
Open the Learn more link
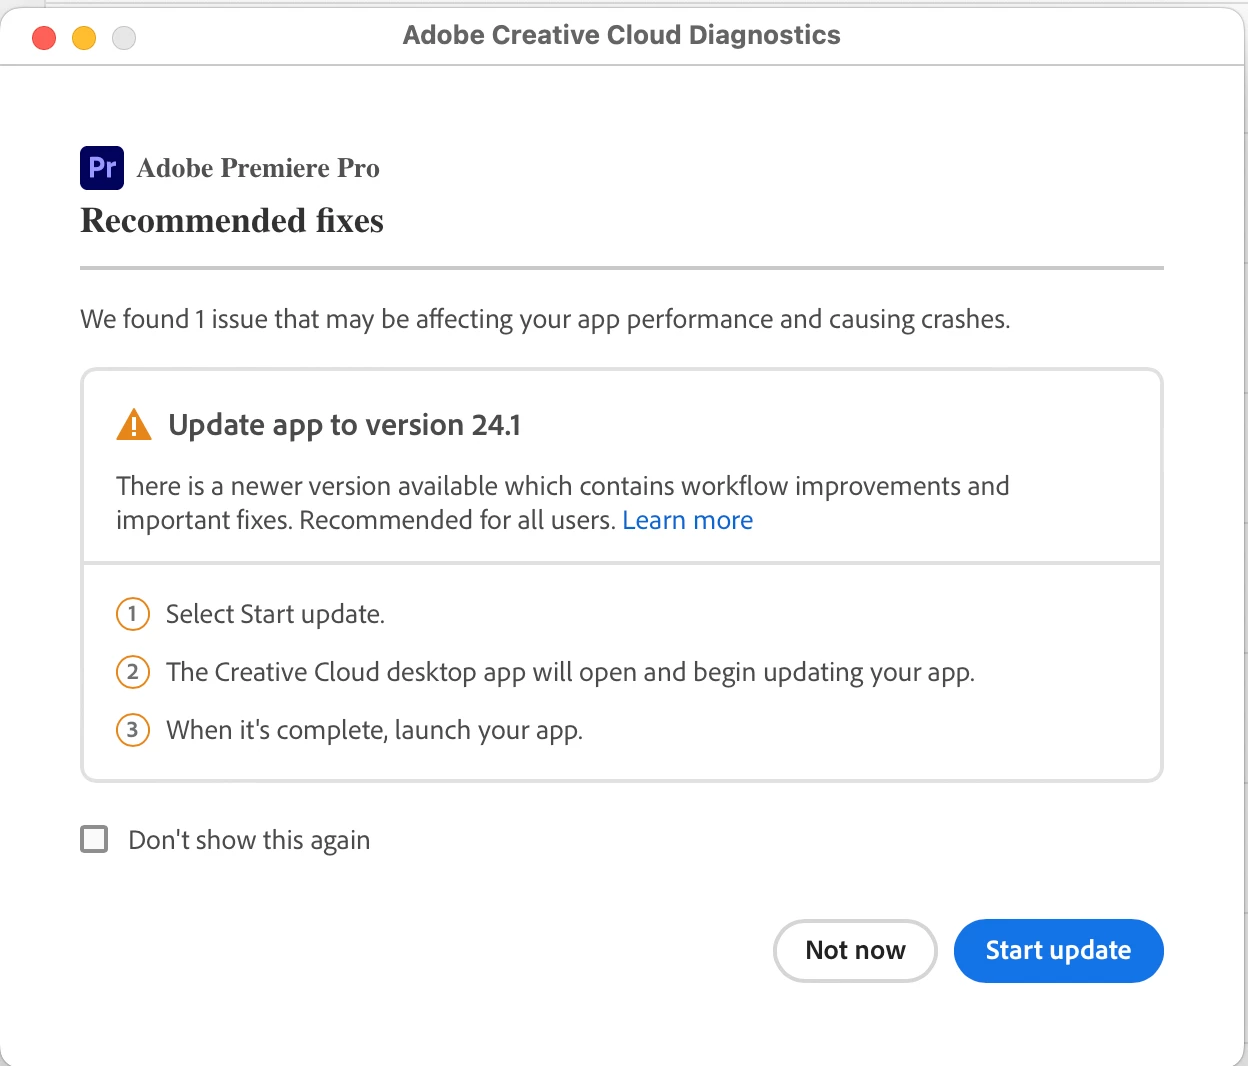pyautogui.click(x=687, y=520)
